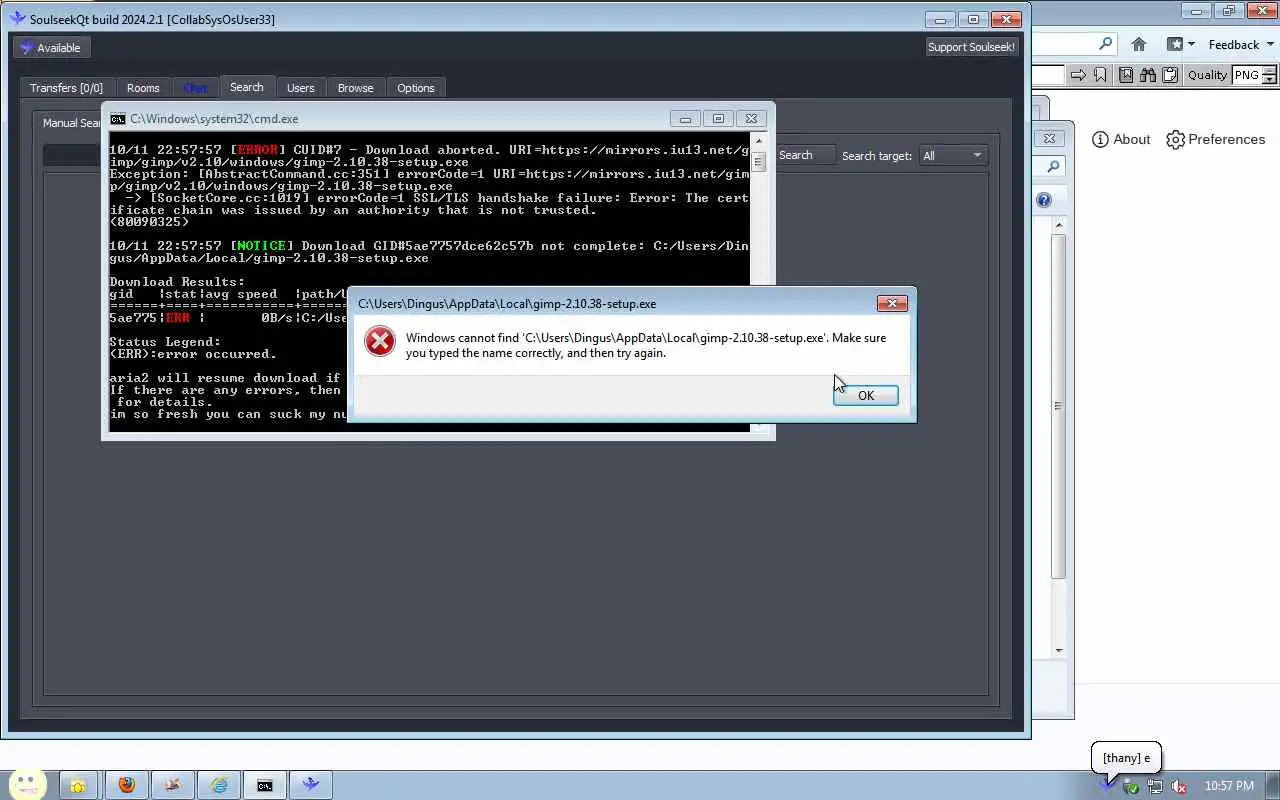
Task: Switch to cmd.exe via taskbar icon
Action: 264,785
